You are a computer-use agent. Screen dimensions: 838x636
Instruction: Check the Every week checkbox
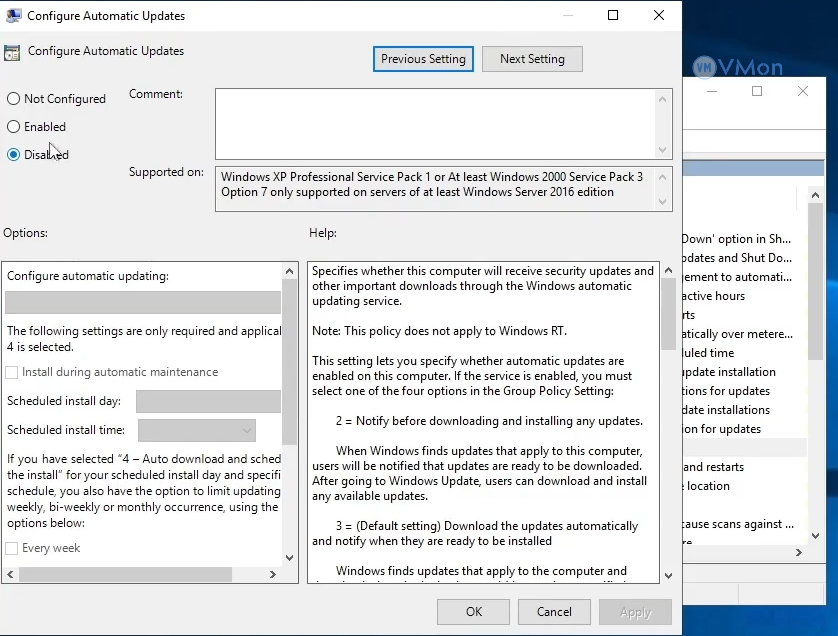click(12, 548)
